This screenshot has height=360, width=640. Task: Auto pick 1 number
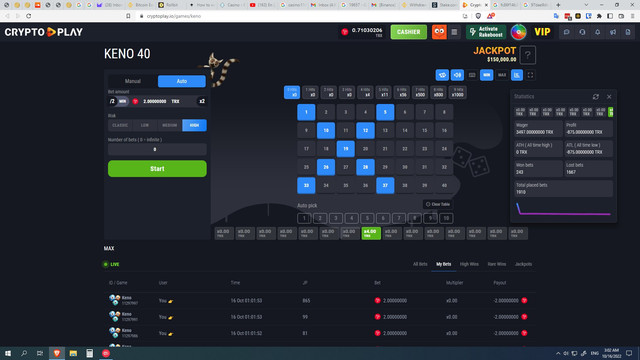coord(304,218)
